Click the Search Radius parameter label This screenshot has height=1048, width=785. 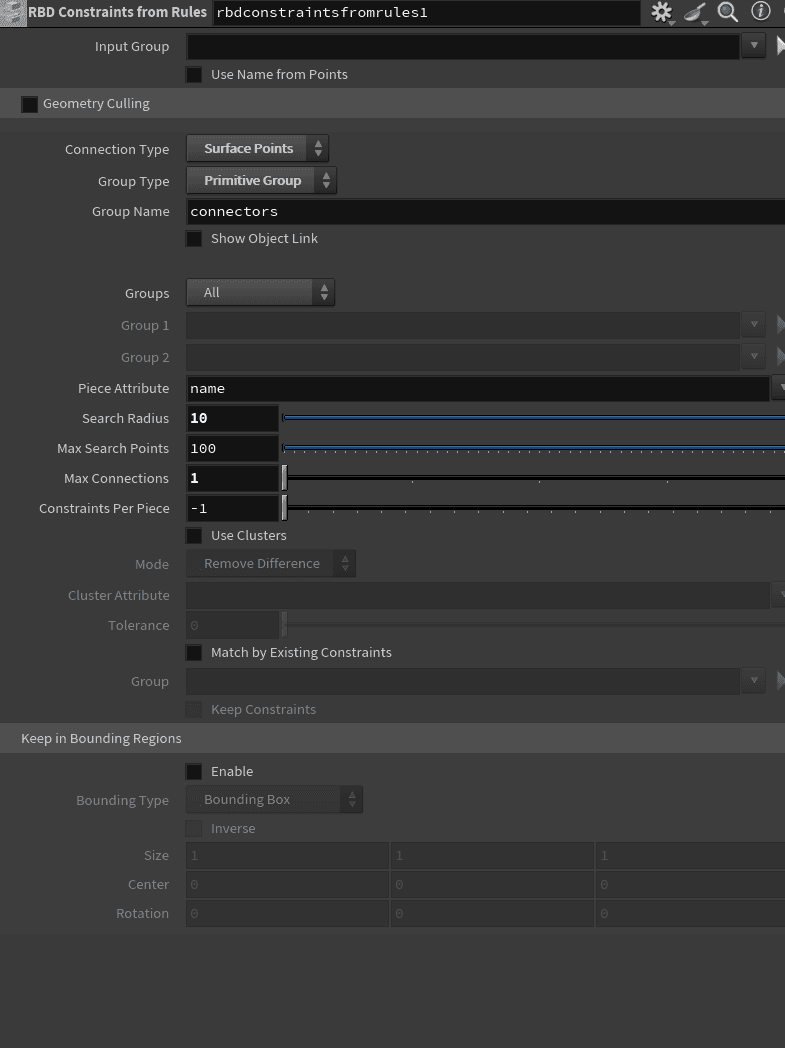(126, 418)
